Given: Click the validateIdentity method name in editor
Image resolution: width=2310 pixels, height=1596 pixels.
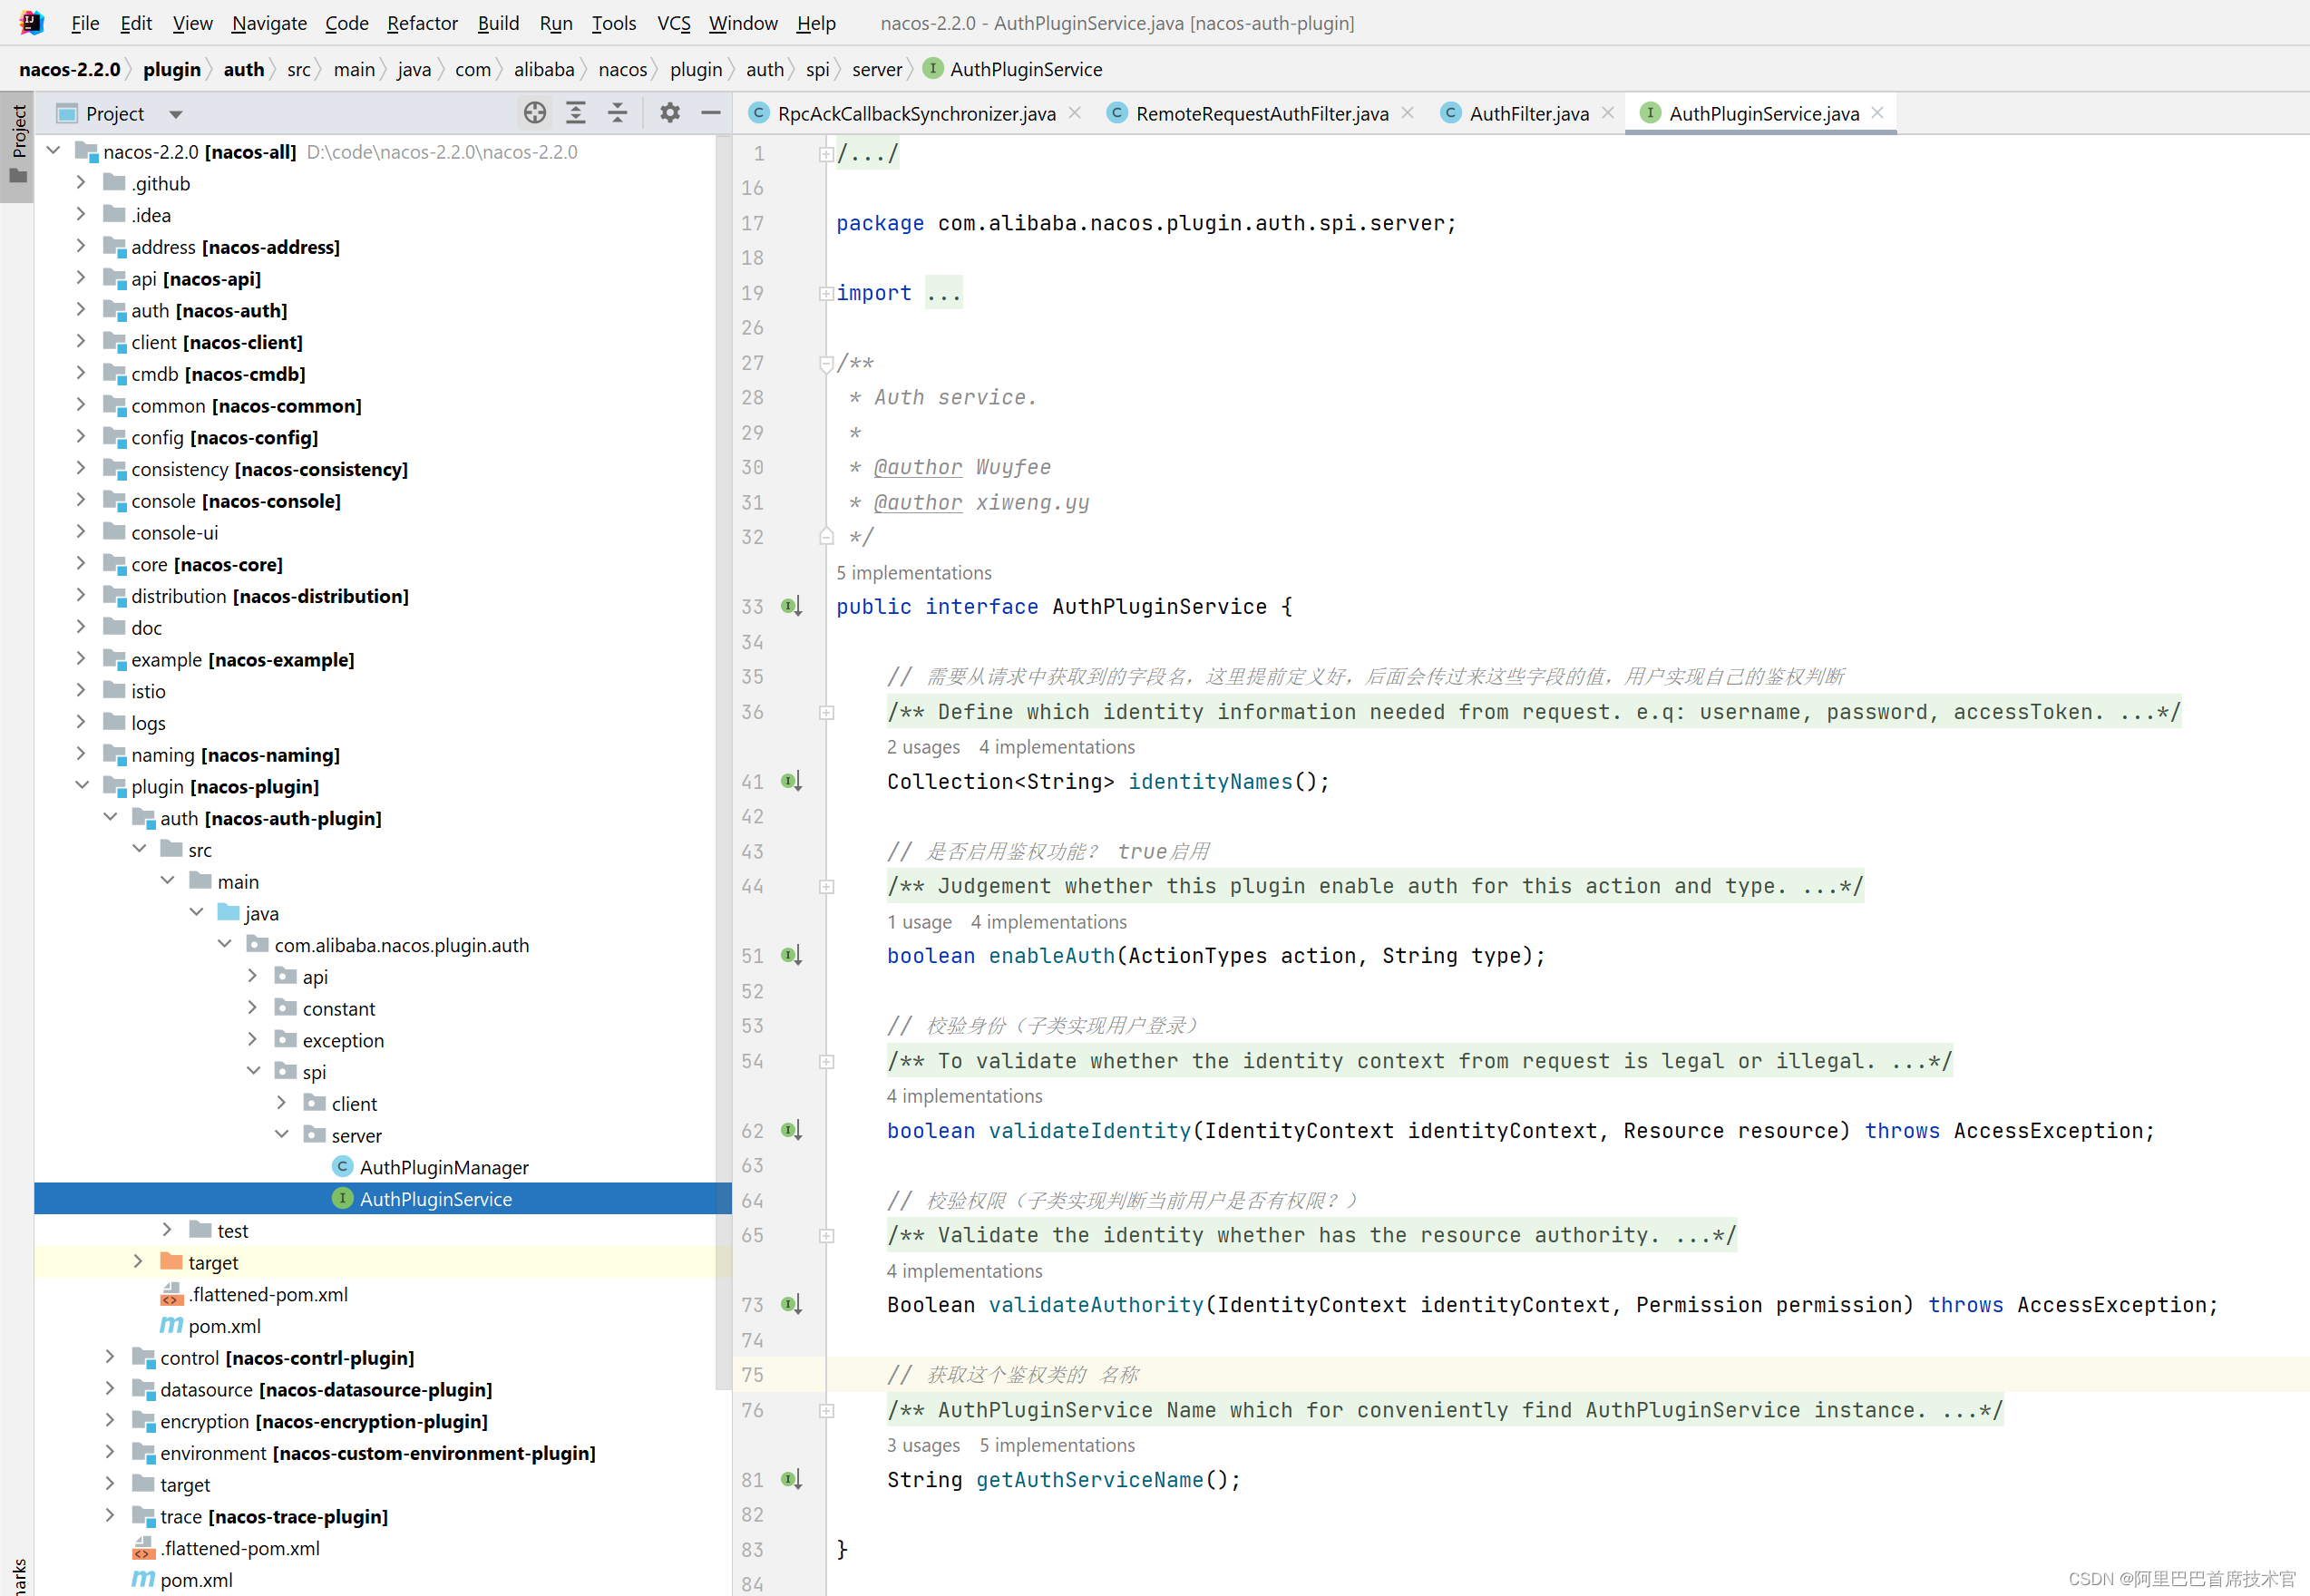Looking at the screenshot, I should (1090, 1130).
